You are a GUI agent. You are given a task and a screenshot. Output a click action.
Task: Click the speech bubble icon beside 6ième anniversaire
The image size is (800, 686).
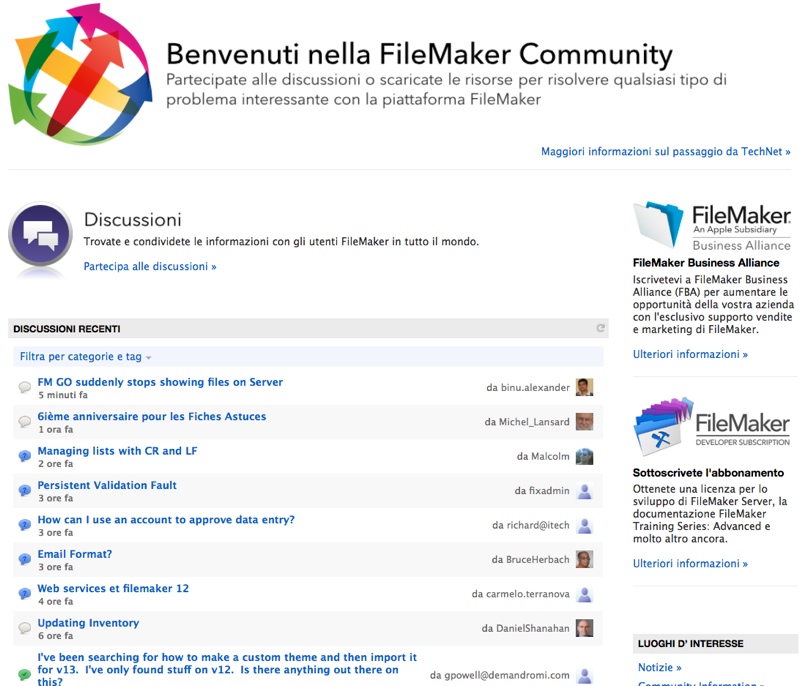(x=24, y=422)
